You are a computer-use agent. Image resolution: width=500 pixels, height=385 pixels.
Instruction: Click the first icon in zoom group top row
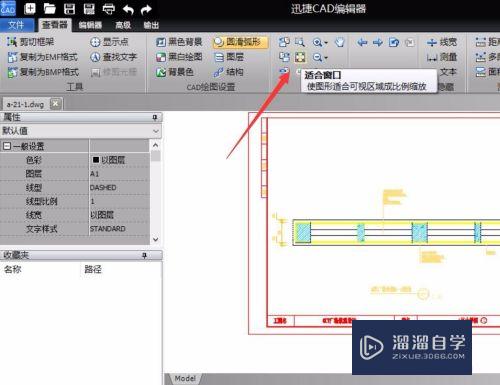tap(284, 42)
